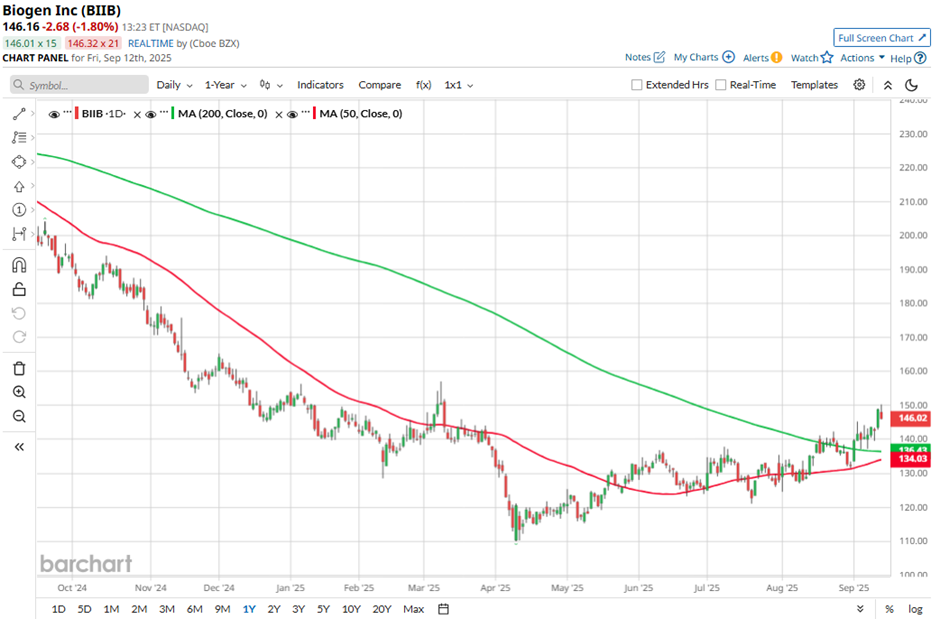Select the 1Y time range
The width and height of the screenshot is (940, 619).
(249, 609)
